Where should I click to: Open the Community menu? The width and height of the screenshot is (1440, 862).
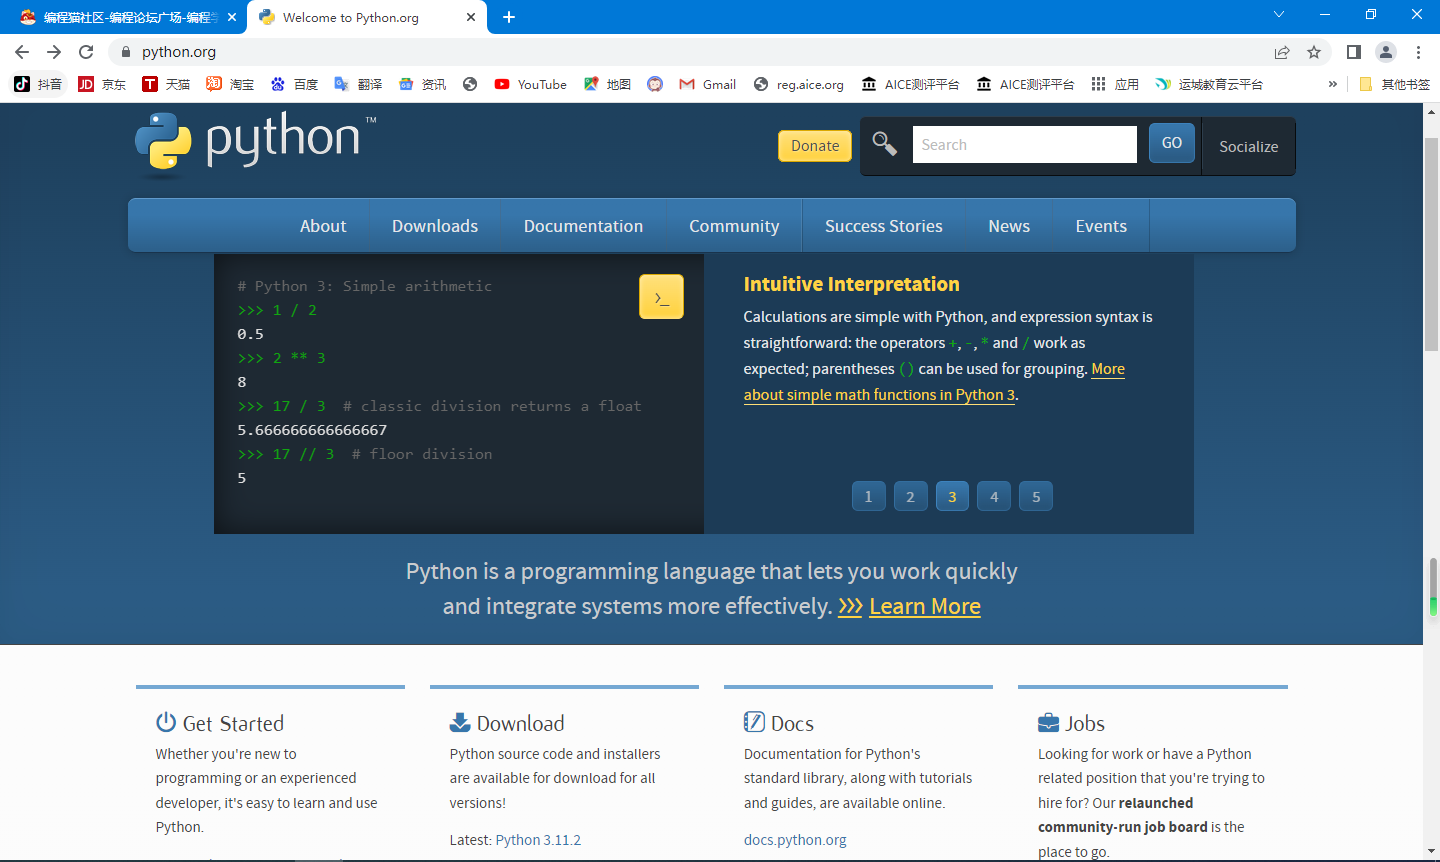point(734,226)
